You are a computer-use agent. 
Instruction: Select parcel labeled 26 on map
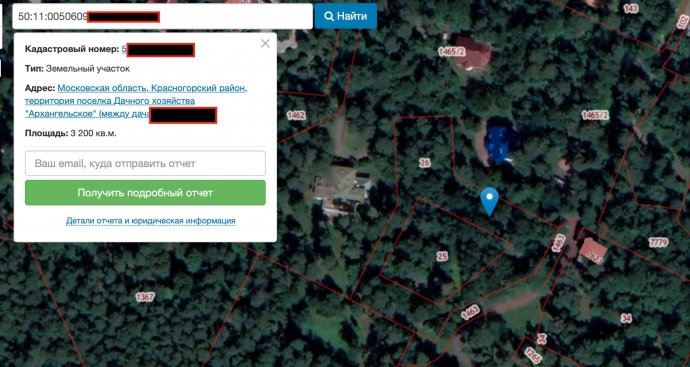424,163
